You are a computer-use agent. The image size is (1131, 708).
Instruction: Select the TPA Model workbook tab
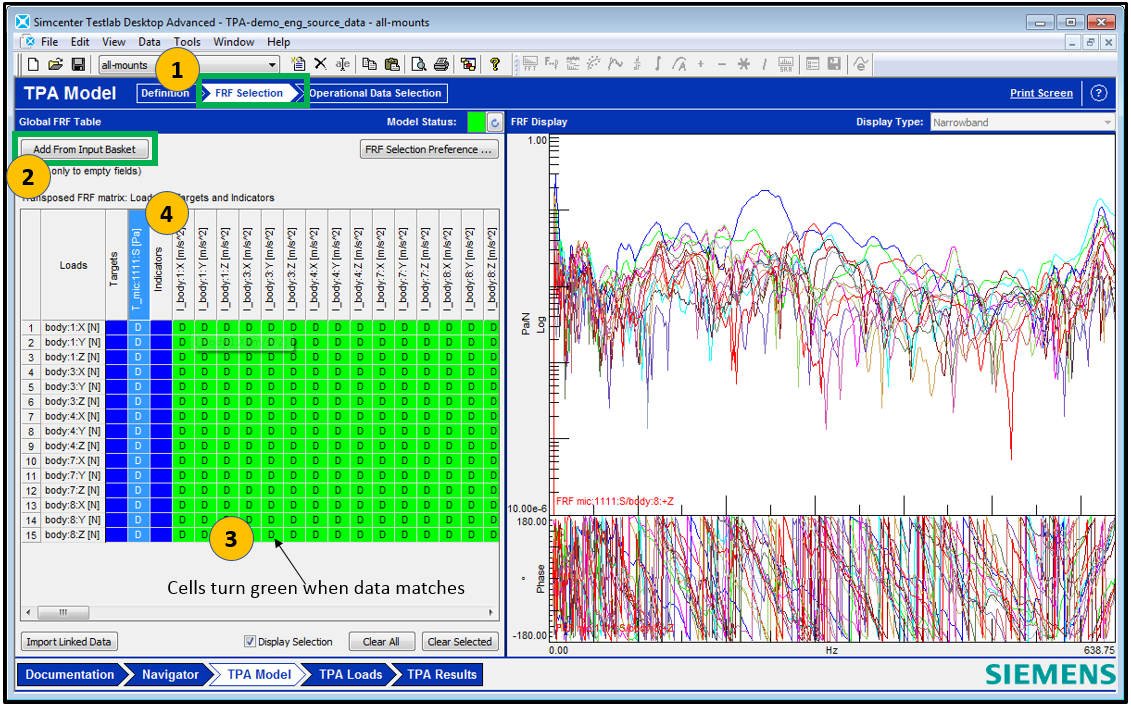coord(259,675)
